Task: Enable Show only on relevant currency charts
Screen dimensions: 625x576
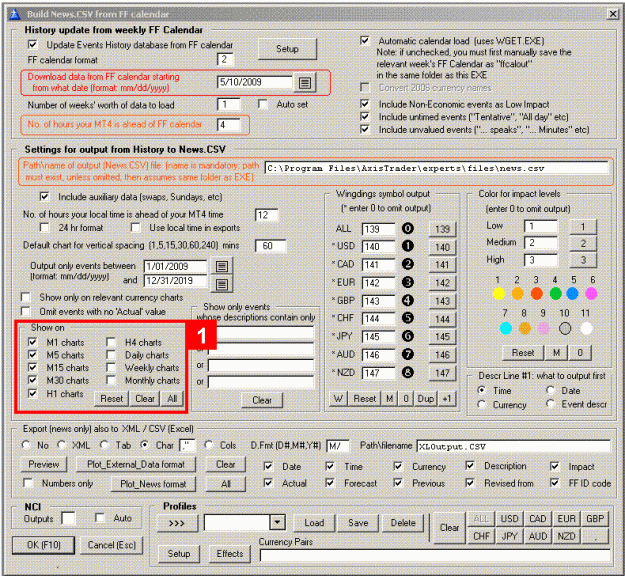Action: (x=26, y=297)
